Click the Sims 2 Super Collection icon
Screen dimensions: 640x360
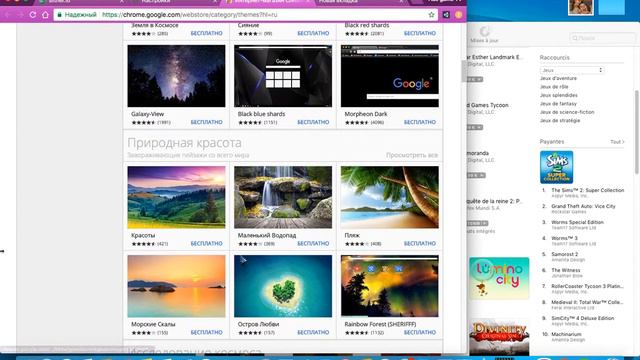pos(556,167)
